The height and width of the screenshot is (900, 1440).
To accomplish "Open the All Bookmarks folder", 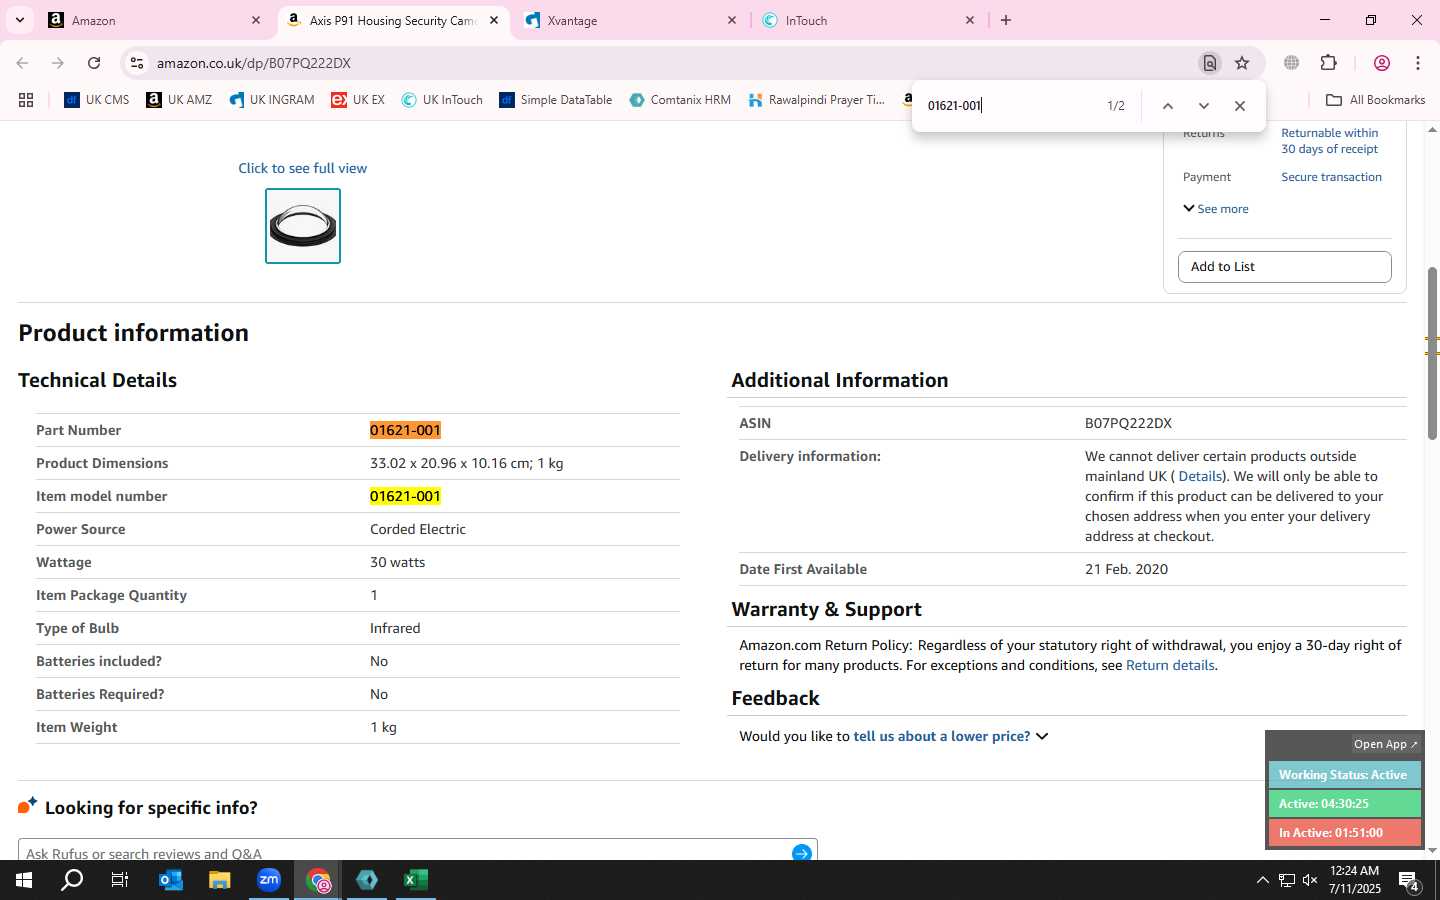I will pos(1375,100).
